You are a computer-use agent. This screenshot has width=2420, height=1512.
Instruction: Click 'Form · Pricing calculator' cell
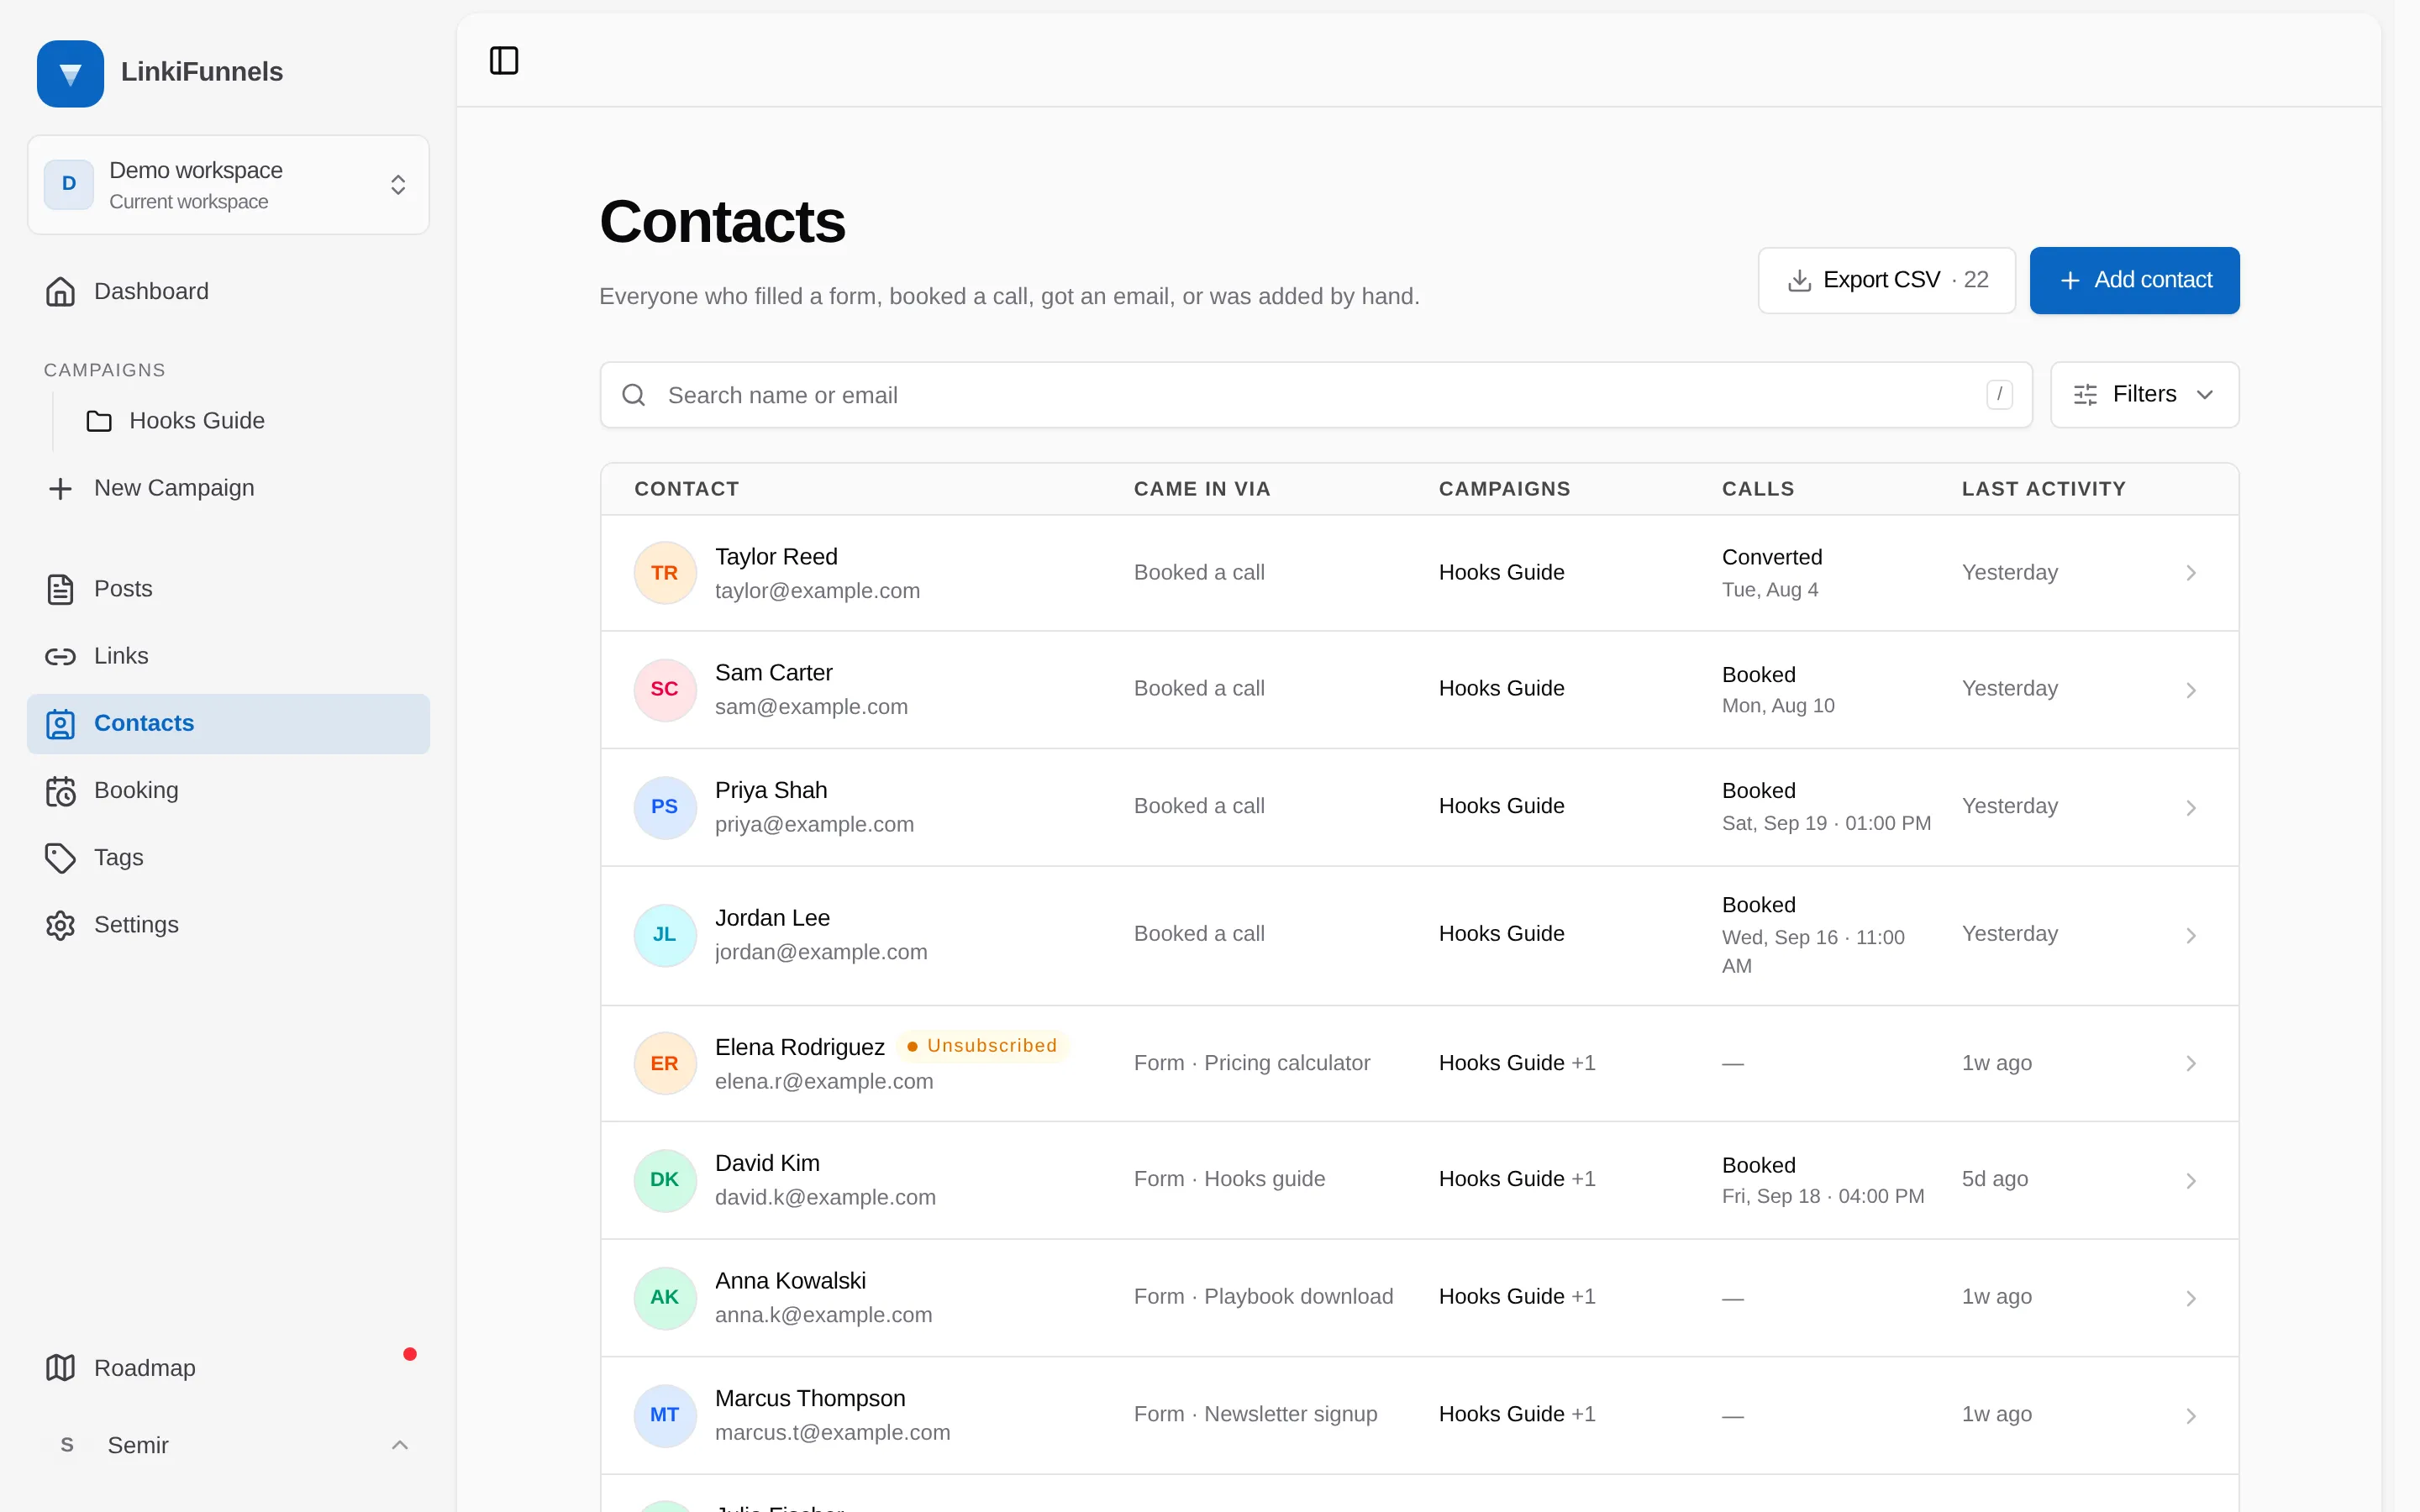(x=1251, y=1063)
